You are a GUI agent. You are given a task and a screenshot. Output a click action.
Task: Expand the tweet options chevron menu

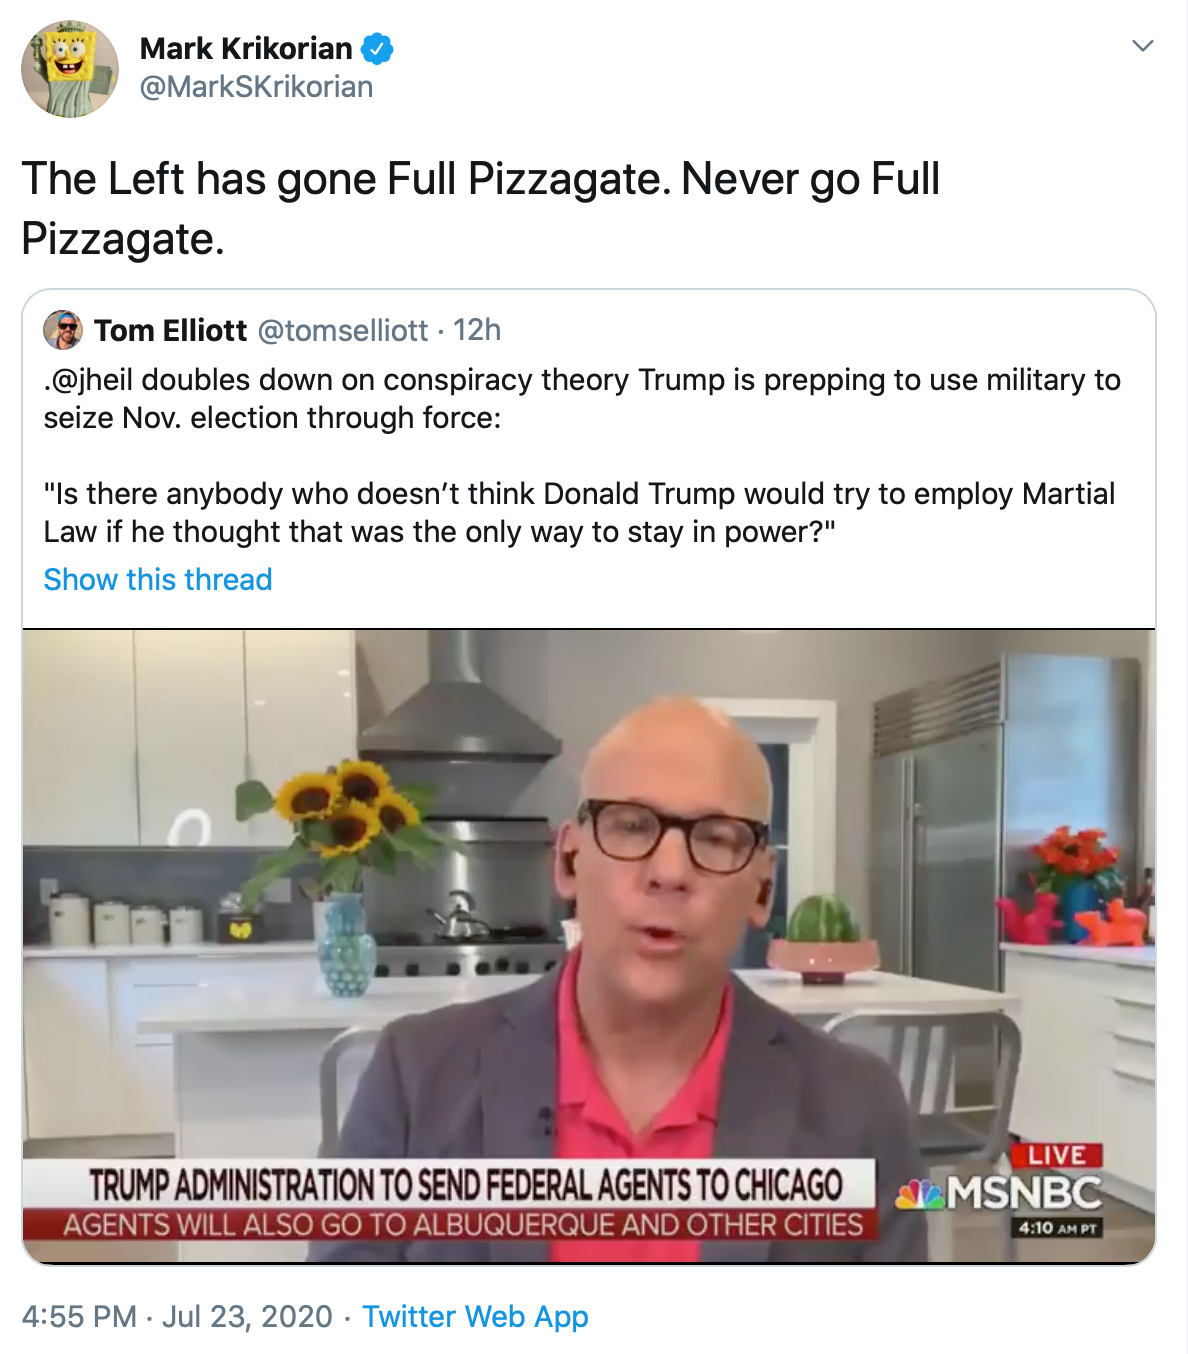(1142, 46)
